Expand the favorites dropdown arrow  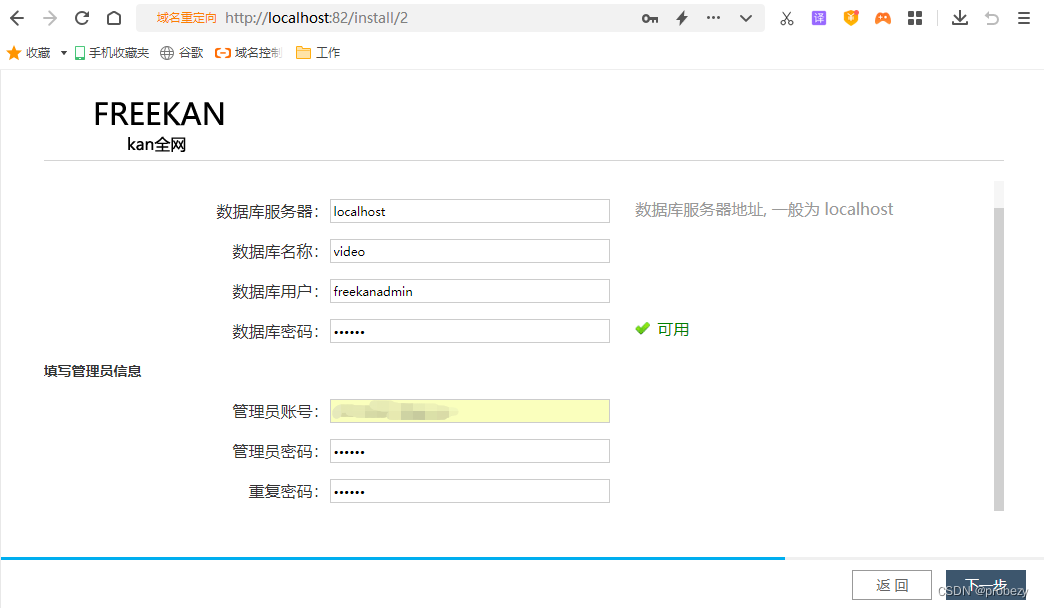(64, 53)
